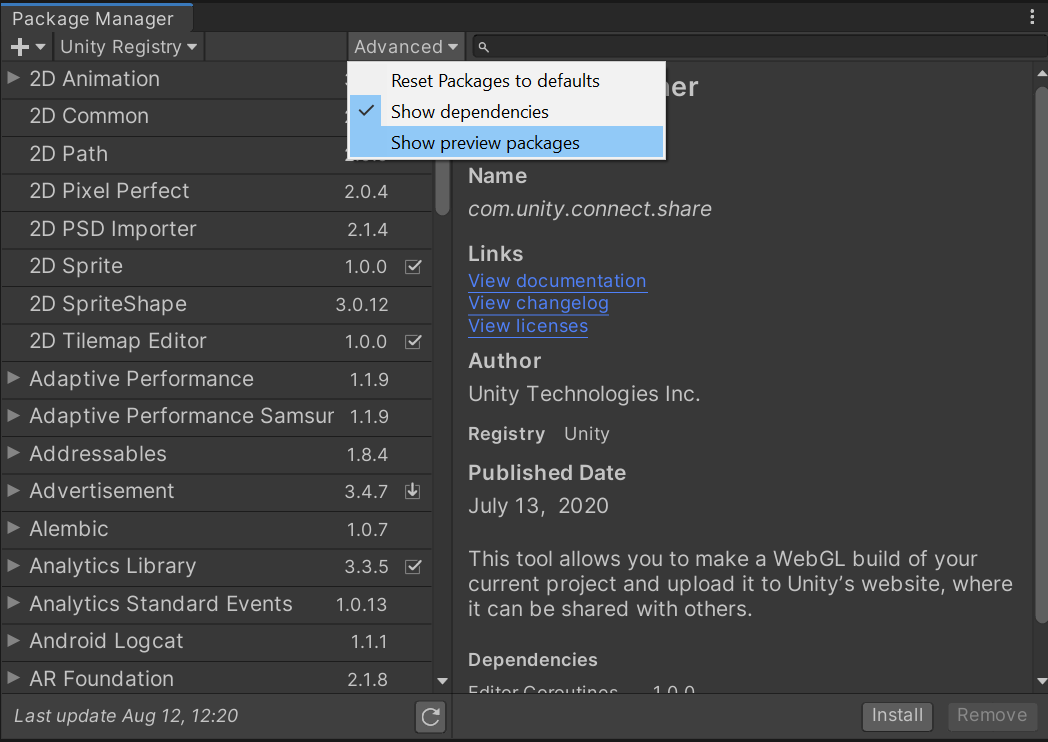Click the search magnifying glass icon

pyautogui.click(x=483, y=46)
